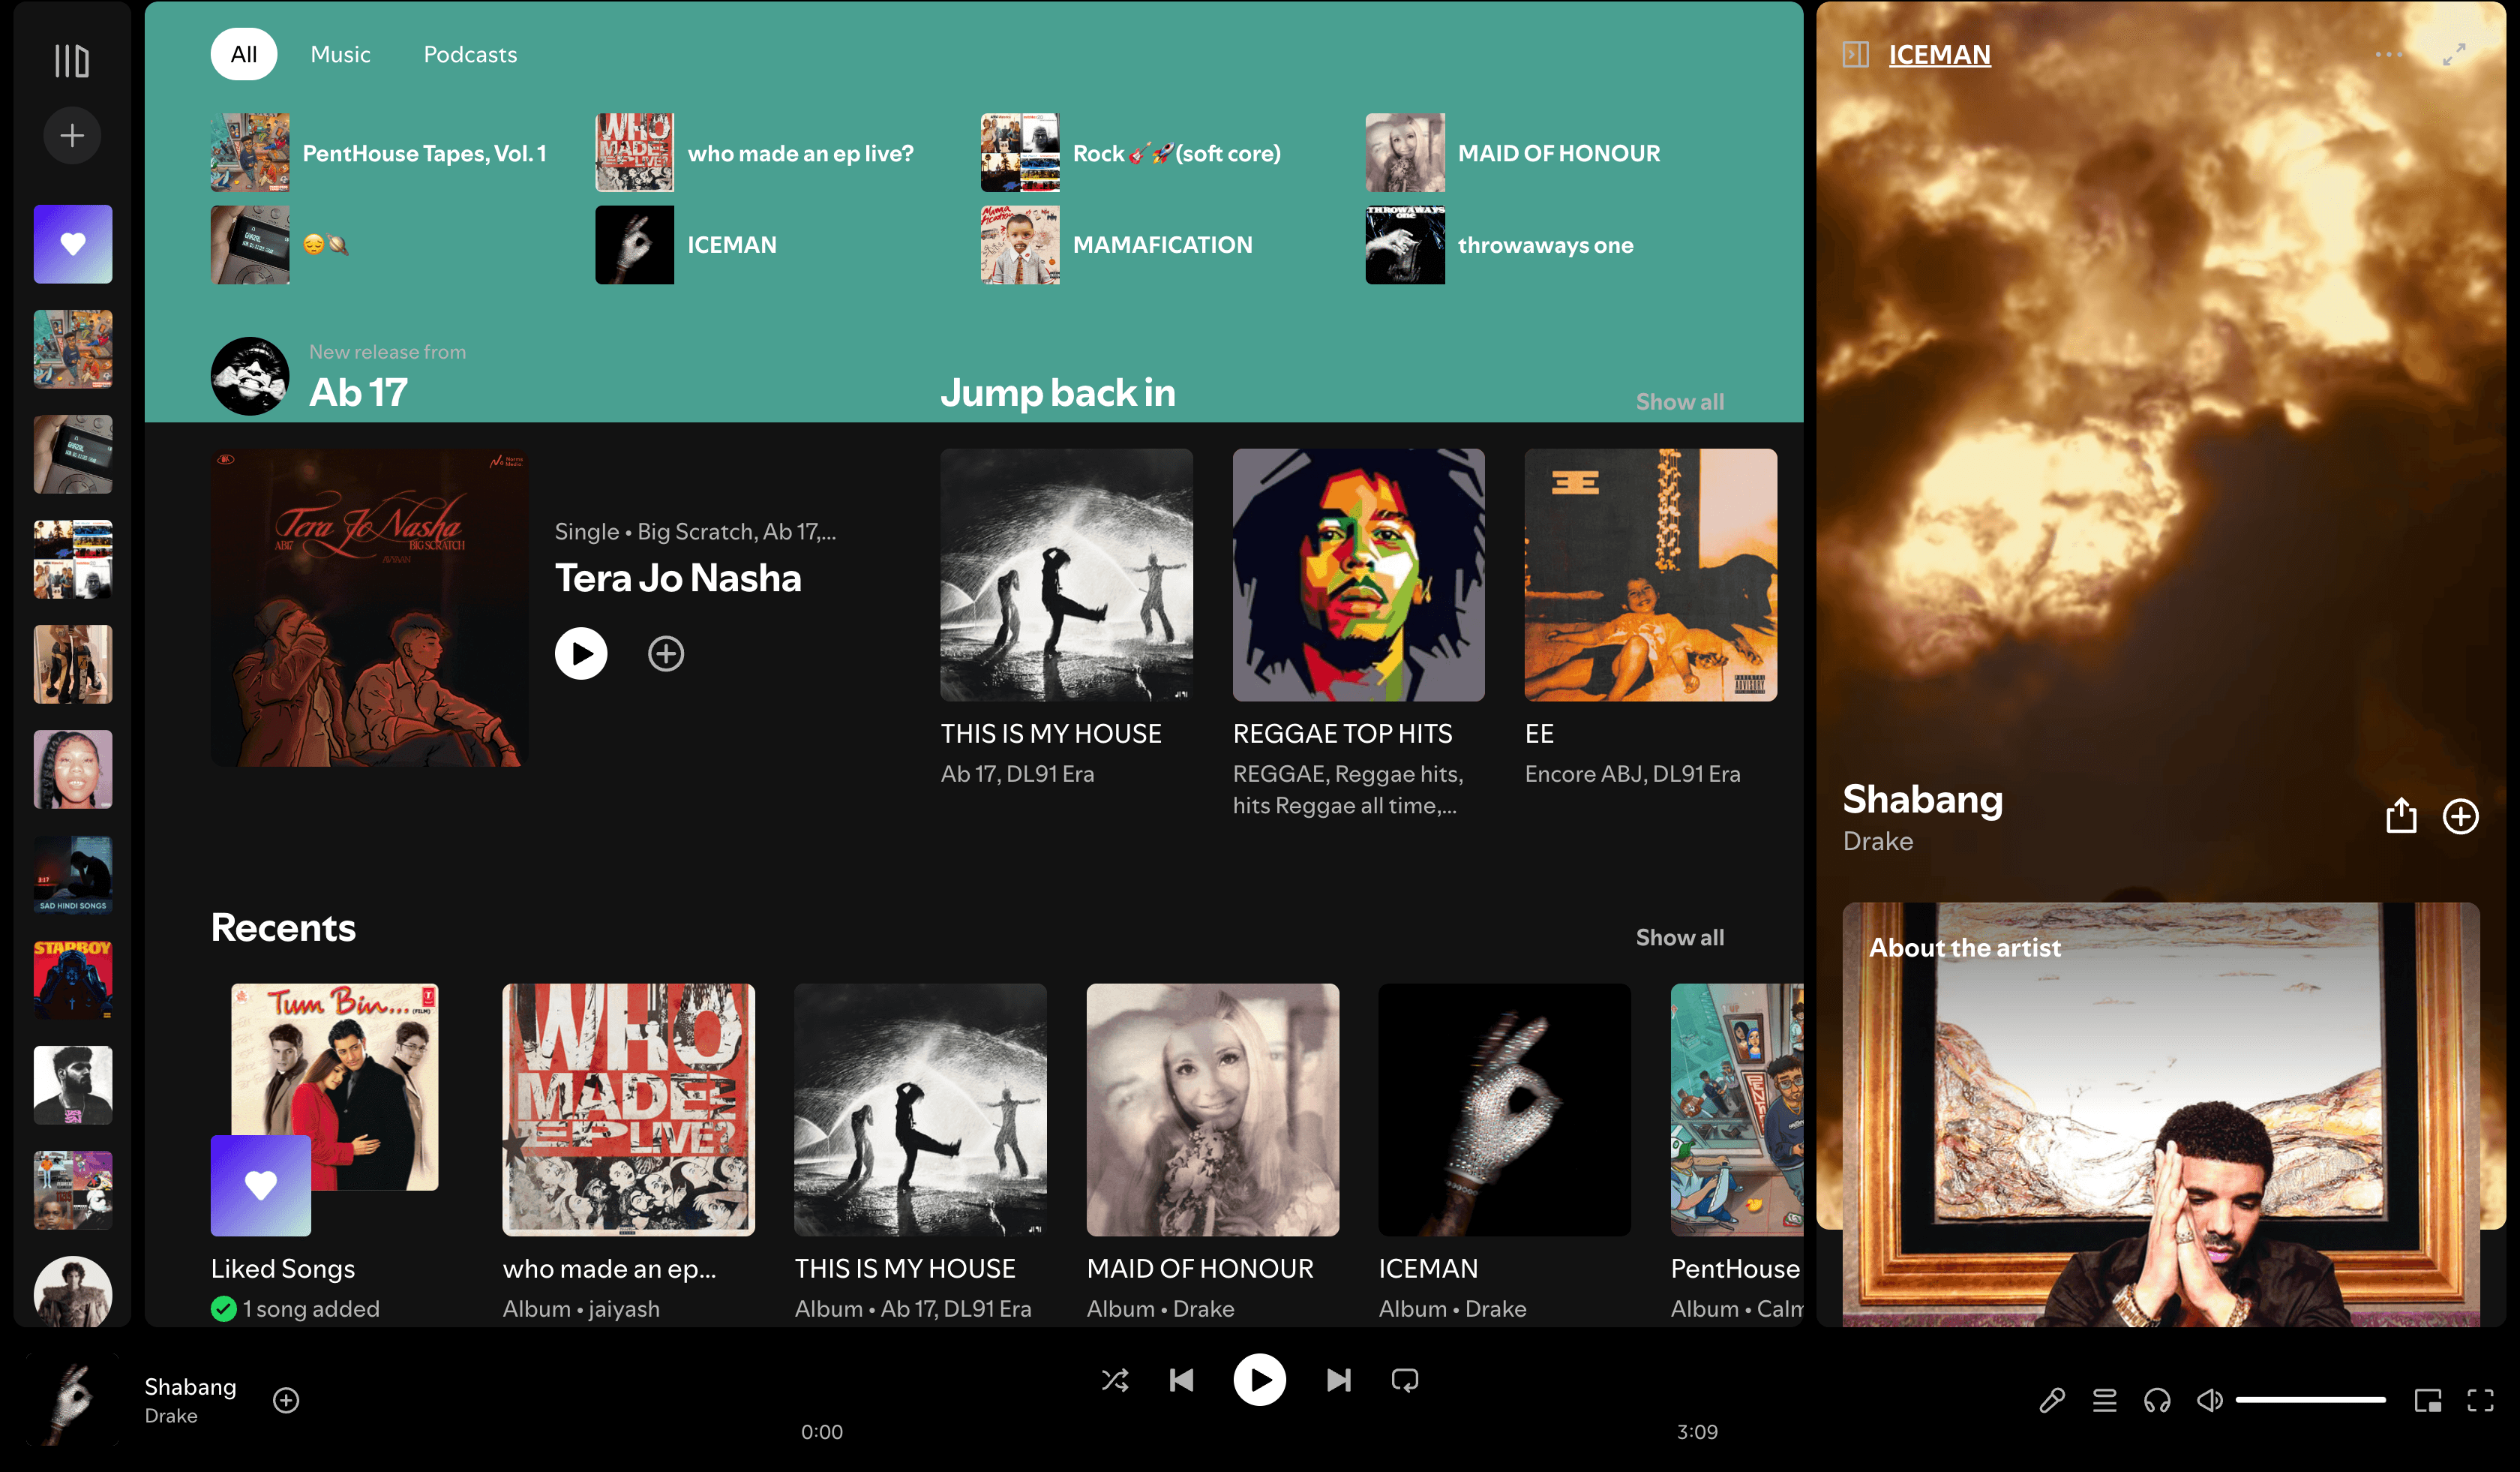Viewport: 2520px width, 1472px height.
Task: Skip to the previous track
Action: coord(1181,1380)
